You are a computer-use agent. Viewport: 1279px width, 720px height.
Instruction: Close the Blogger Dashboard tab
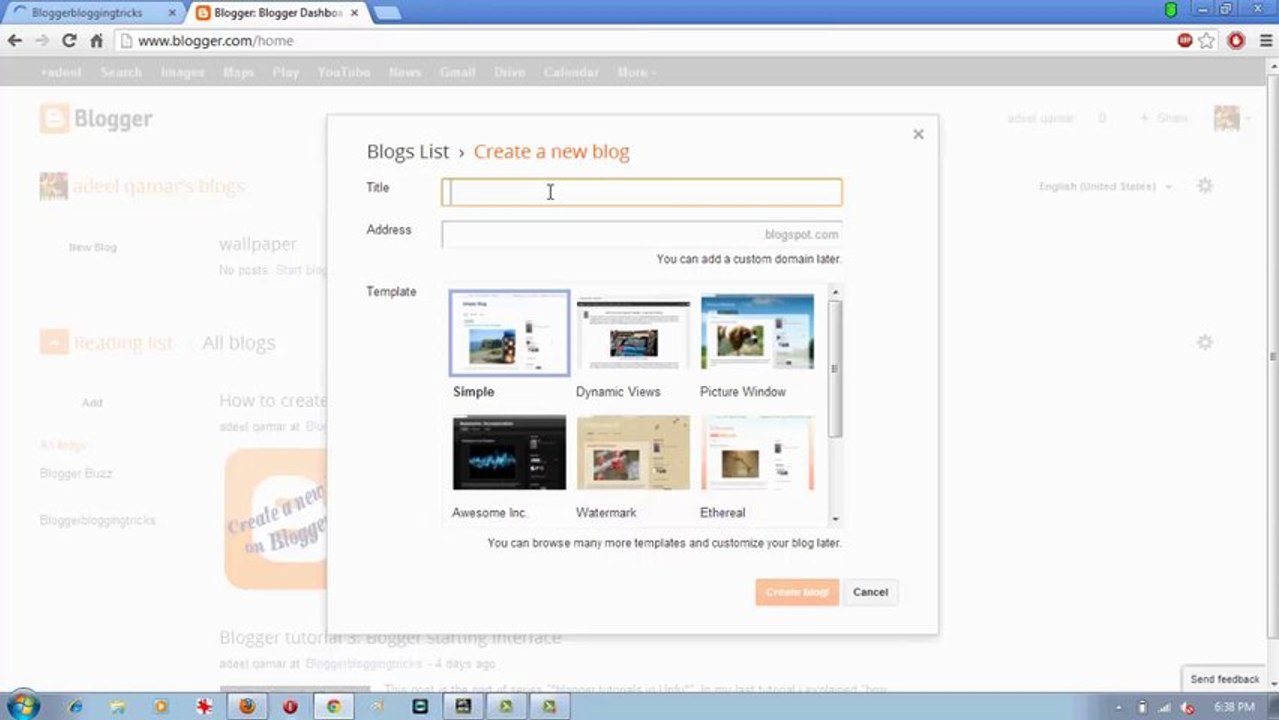coord(354,13)
